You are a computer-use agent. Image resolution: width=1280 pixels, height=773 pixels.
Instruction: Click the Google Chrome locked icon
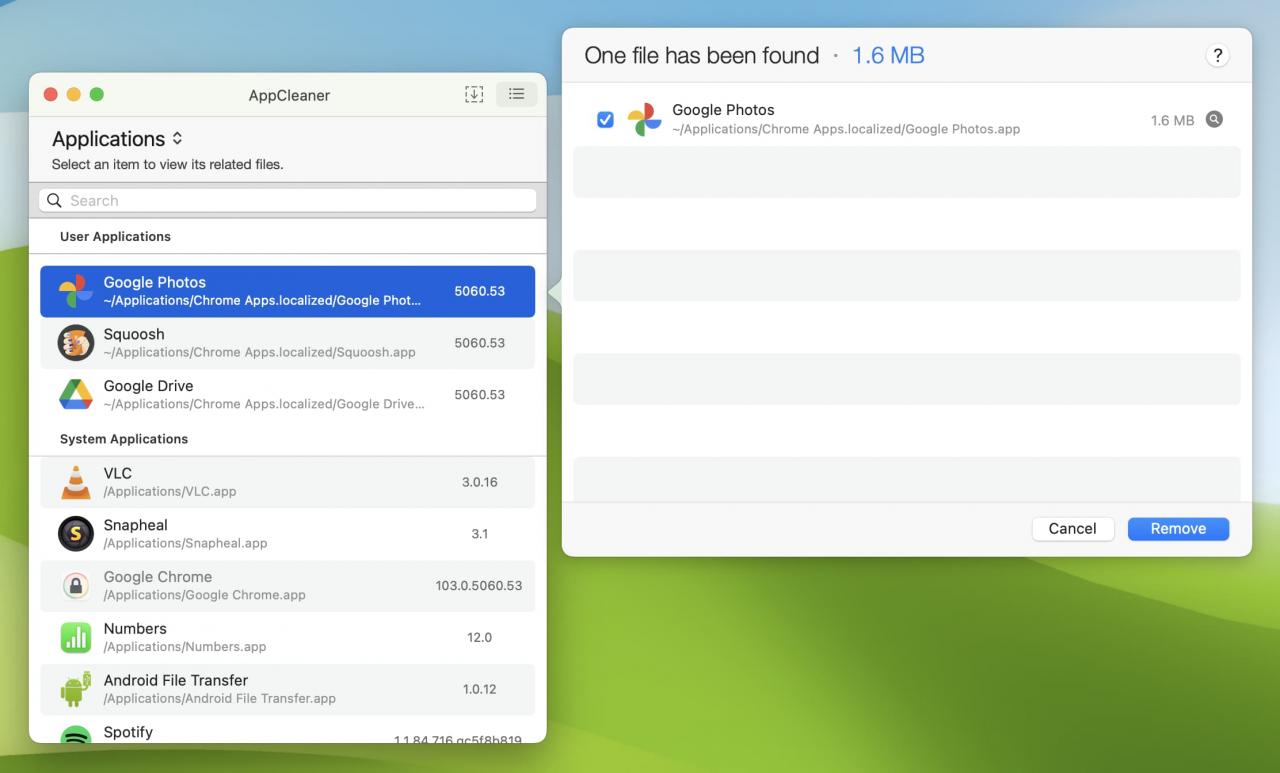[76, 586]
